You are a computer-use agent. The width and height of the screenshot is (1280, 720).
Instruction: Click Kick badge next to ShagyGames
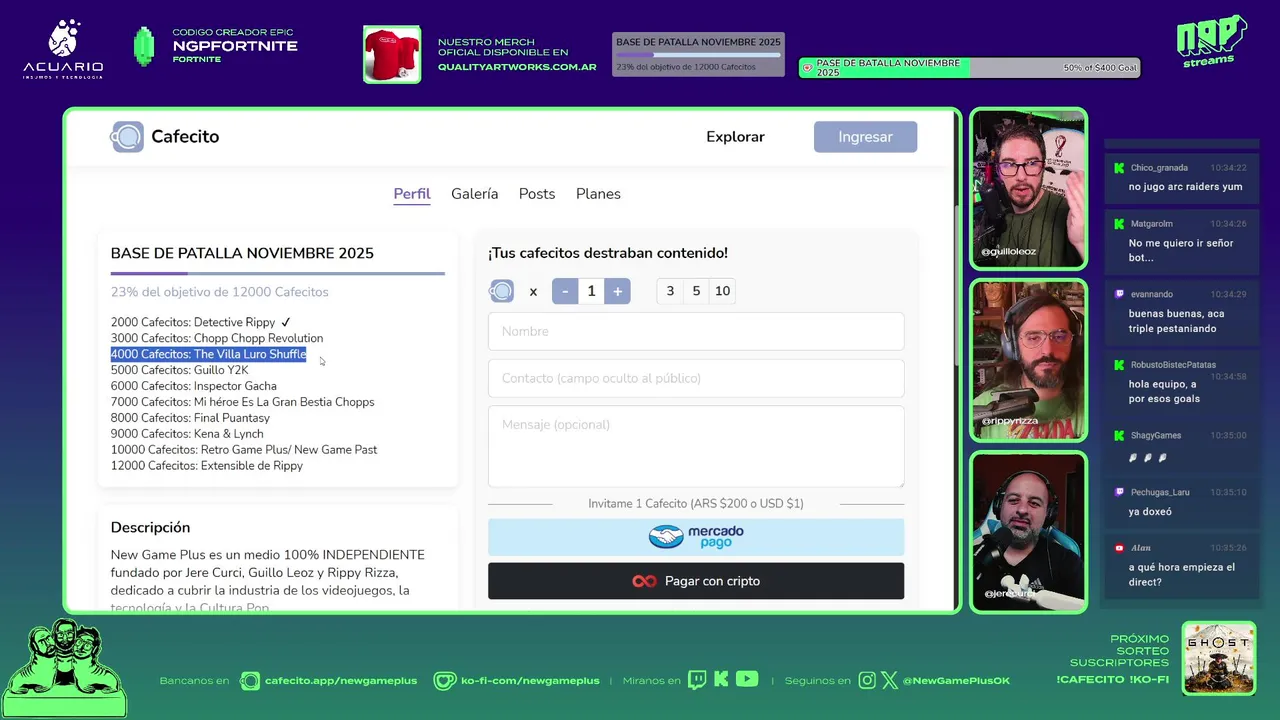[x=1119, y=435]
